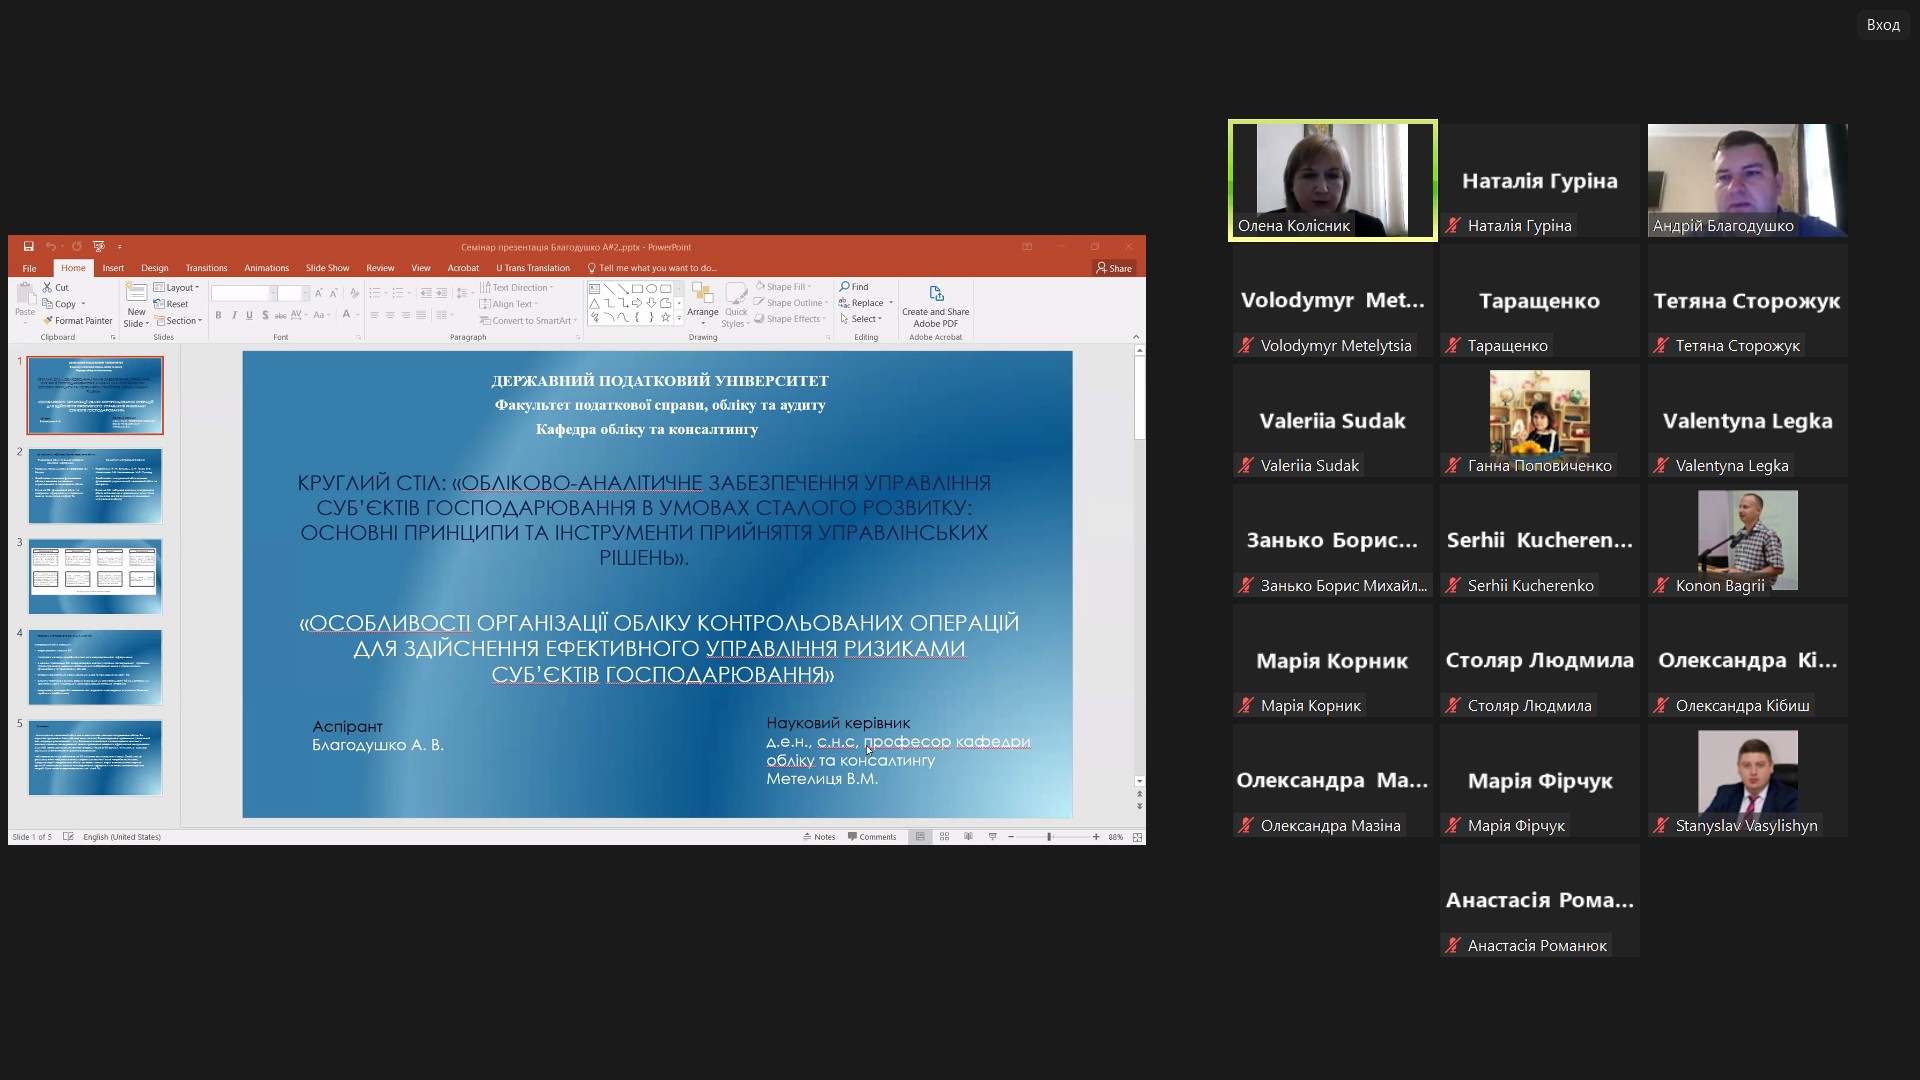1920x1080 pixels.
Task: Click the Replace button
Action: pyautogui.click(x=866, y=303)
